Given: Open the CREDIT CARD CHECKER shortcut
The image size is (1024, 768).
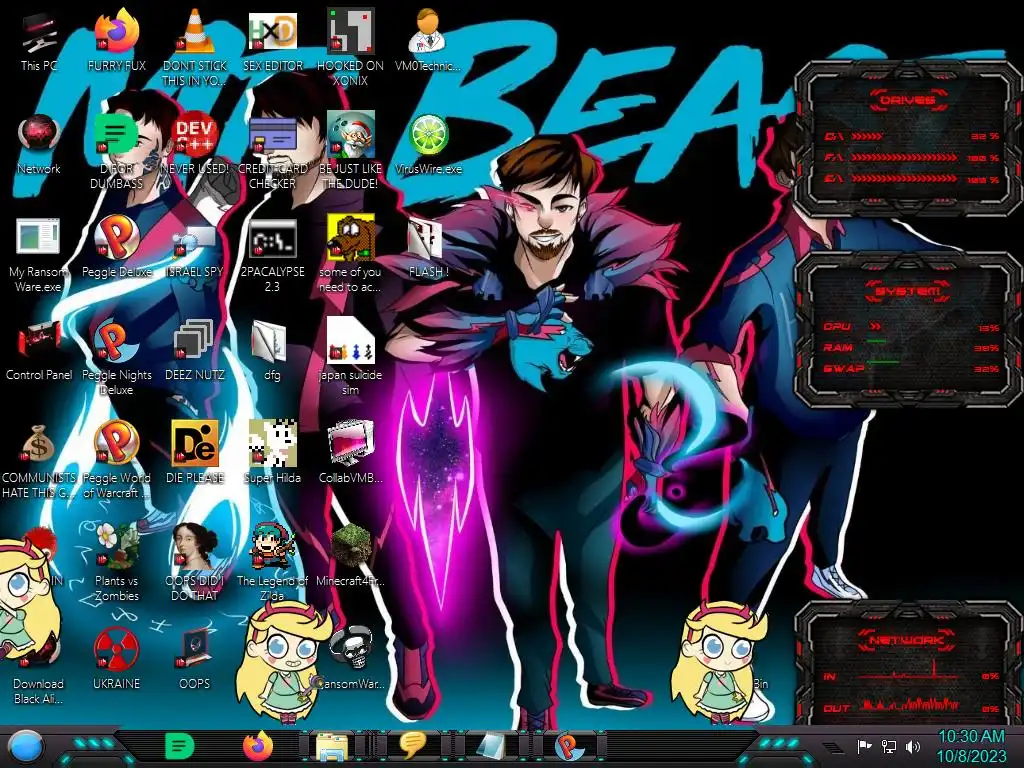Looking at the screenshot, I should (272, 152).
